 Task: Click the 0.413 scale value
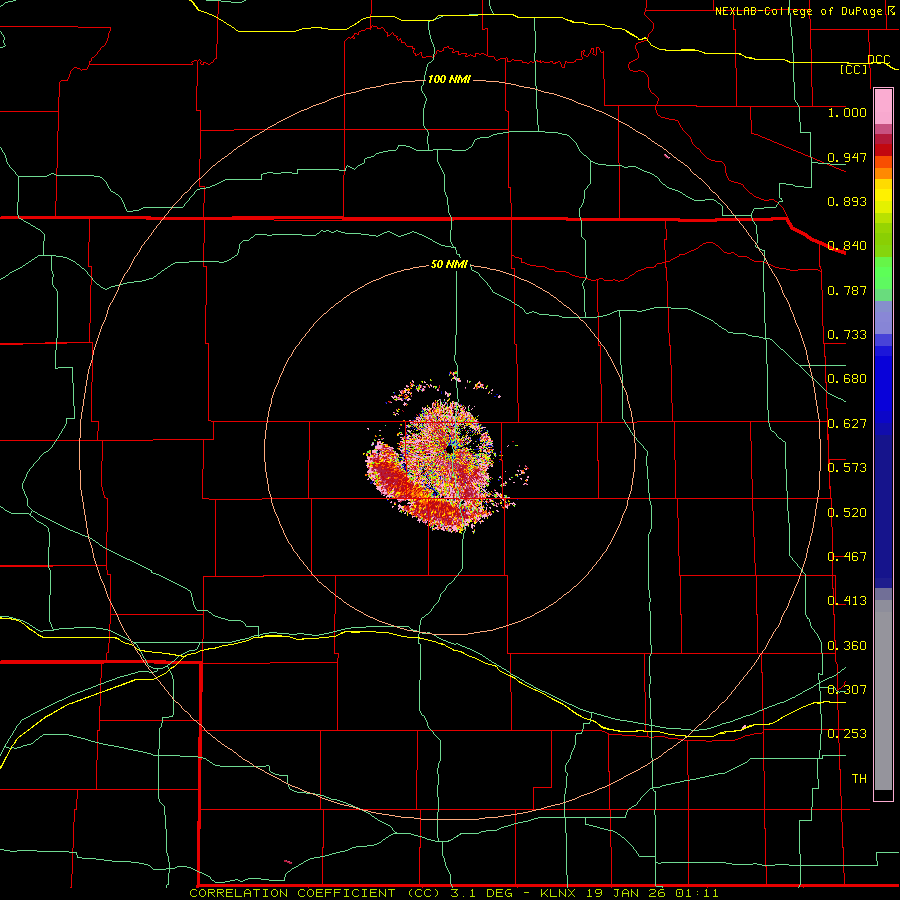pos(847,600)
